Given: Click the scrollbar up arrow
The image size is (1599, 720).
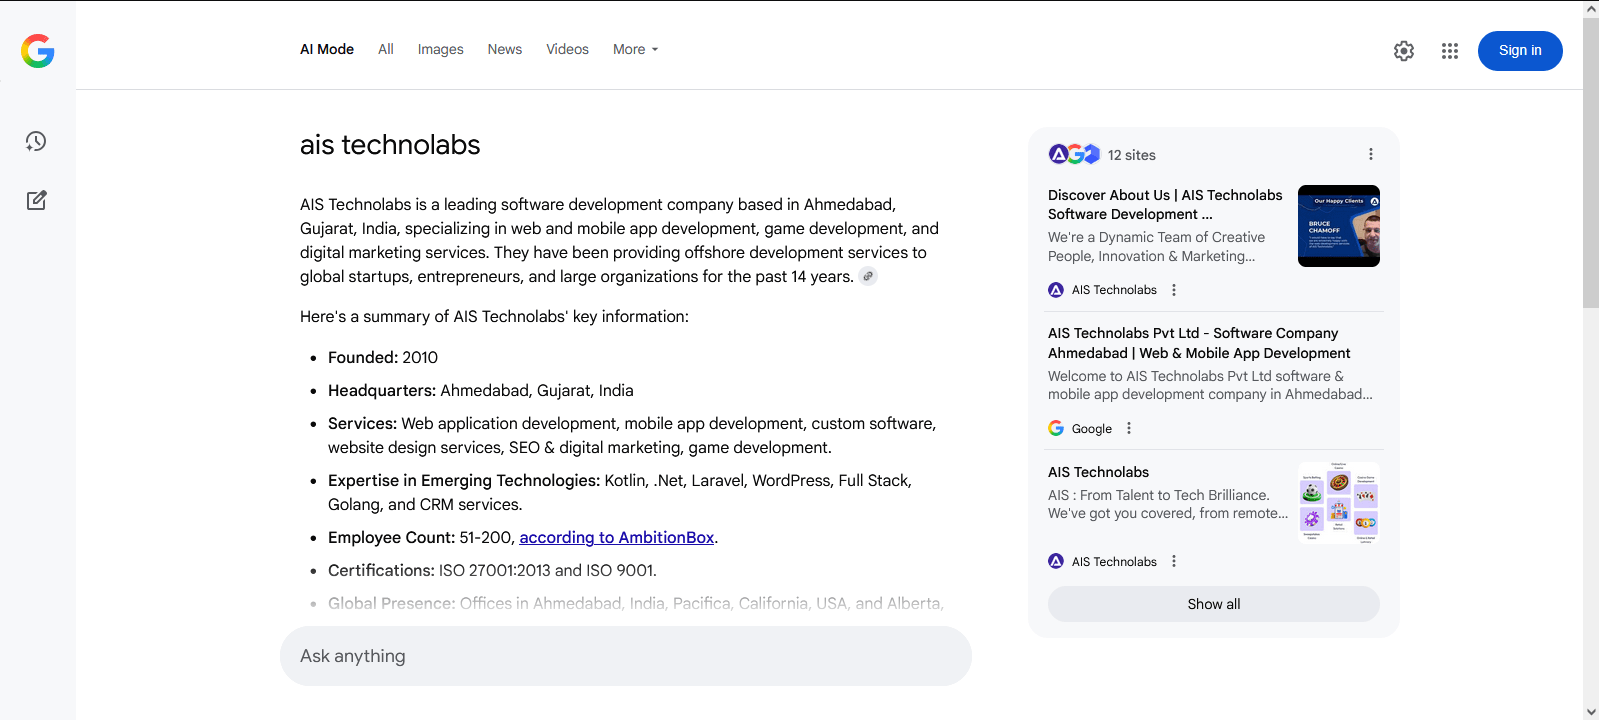Looking at the screenshot, I should pos(1591,8).
